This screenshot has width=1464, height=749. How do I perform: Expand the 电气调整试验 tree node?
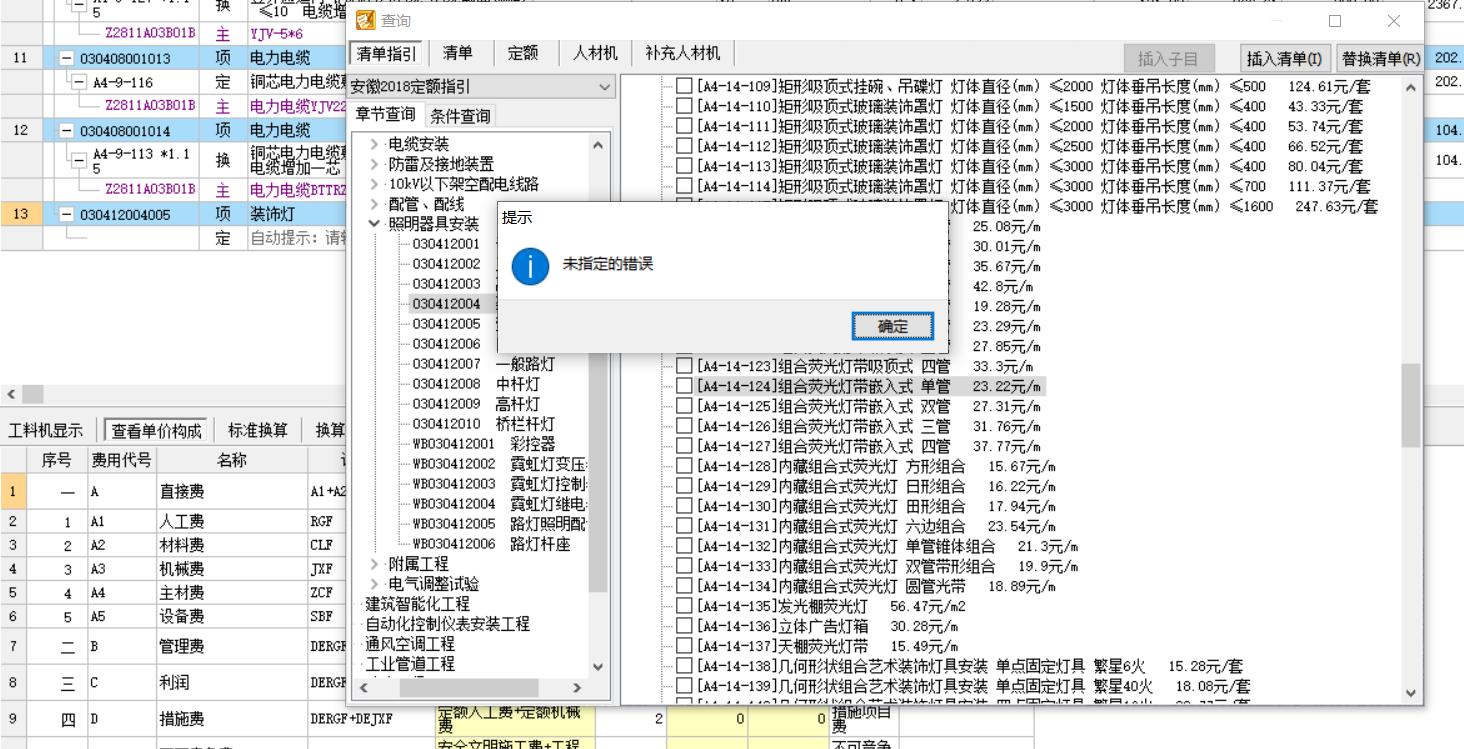click(x=374, y=584)
